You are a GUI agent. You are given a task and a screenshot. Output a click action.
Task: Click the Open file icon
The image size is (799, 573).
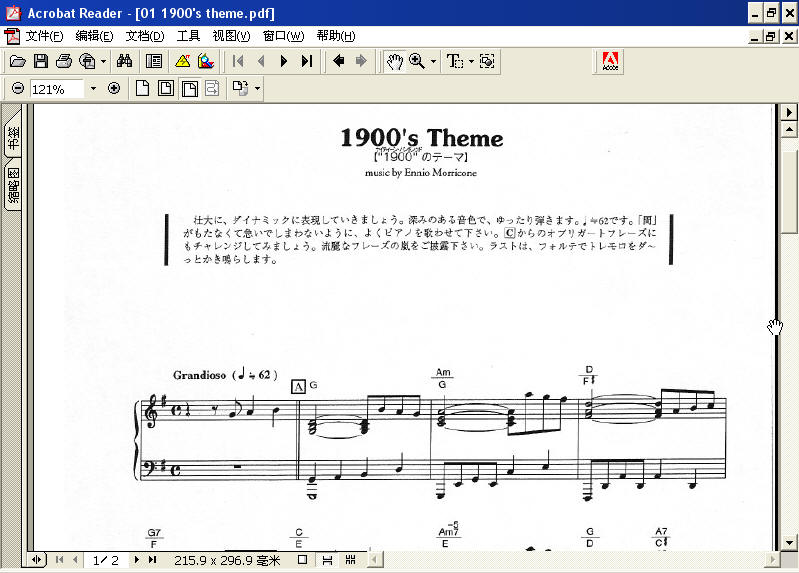coord(17,62)
